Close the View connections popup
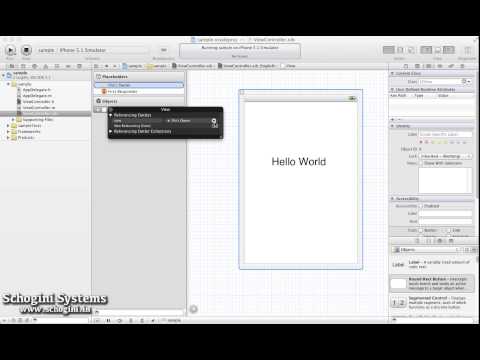The width and height of the screenshot is (480, 360). (x=111, y=109)
